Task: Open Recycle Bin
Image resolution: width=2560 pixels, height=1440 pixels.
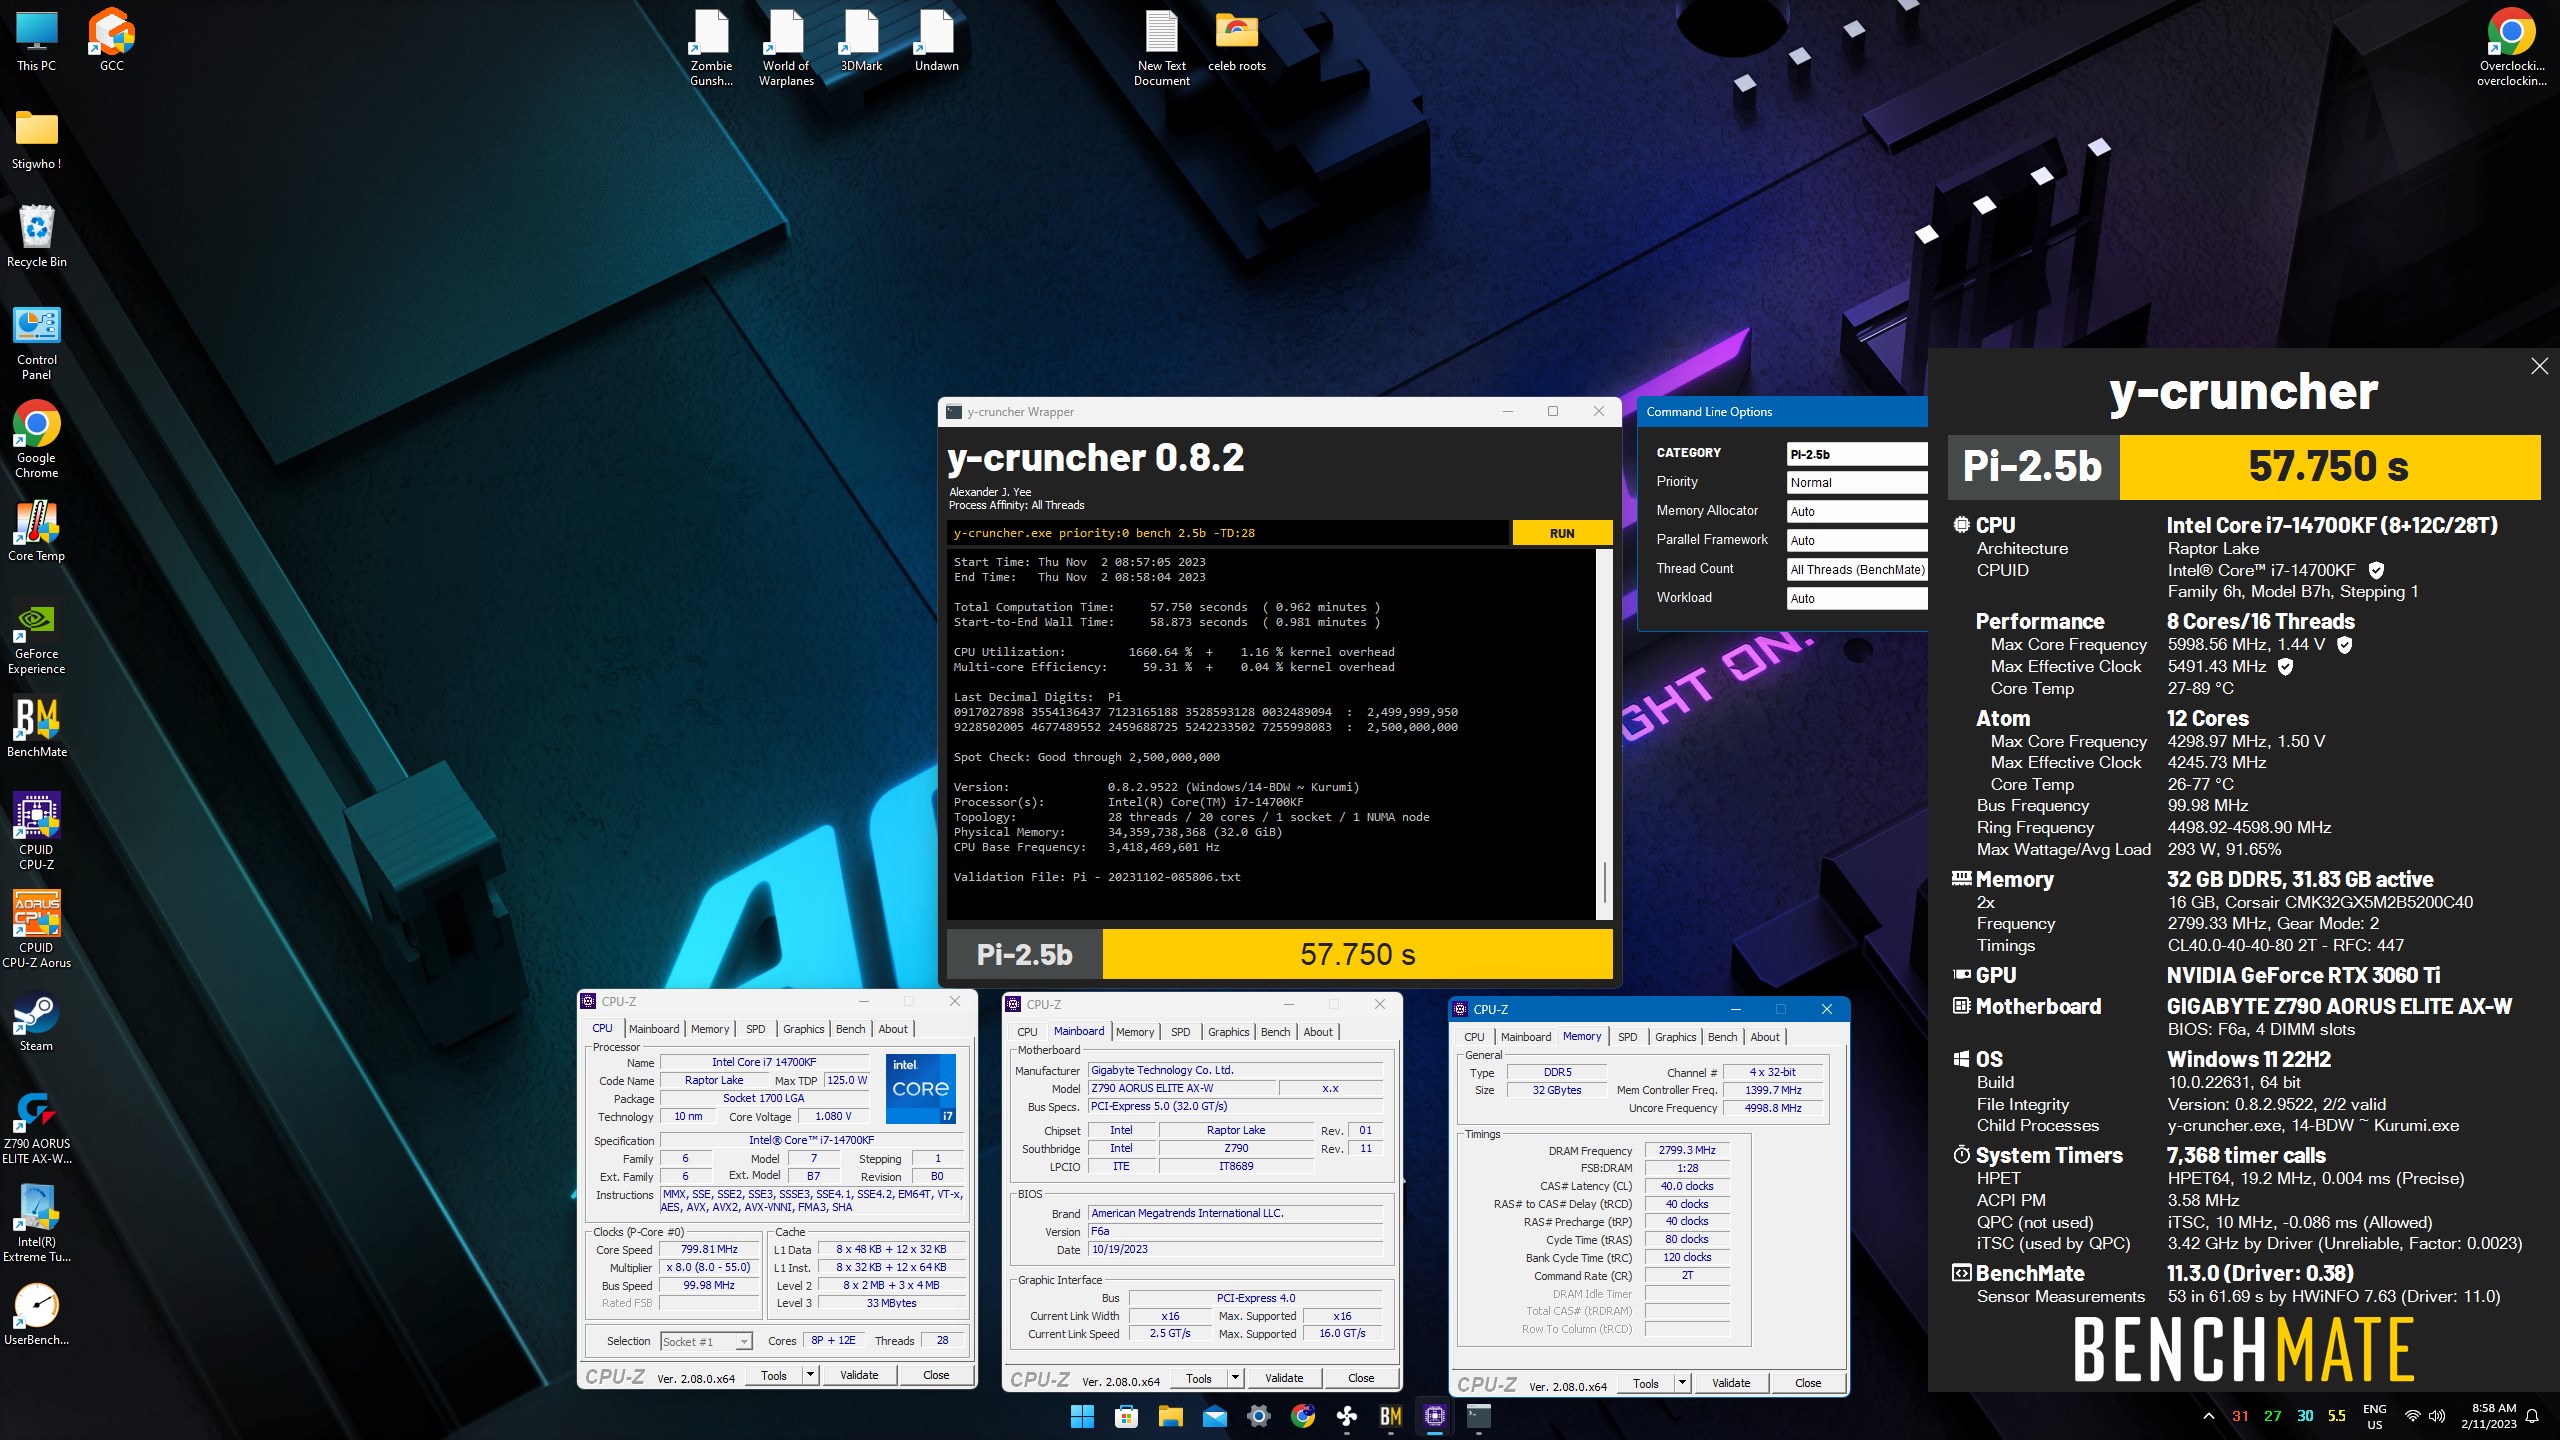Action: pos(36,237)
